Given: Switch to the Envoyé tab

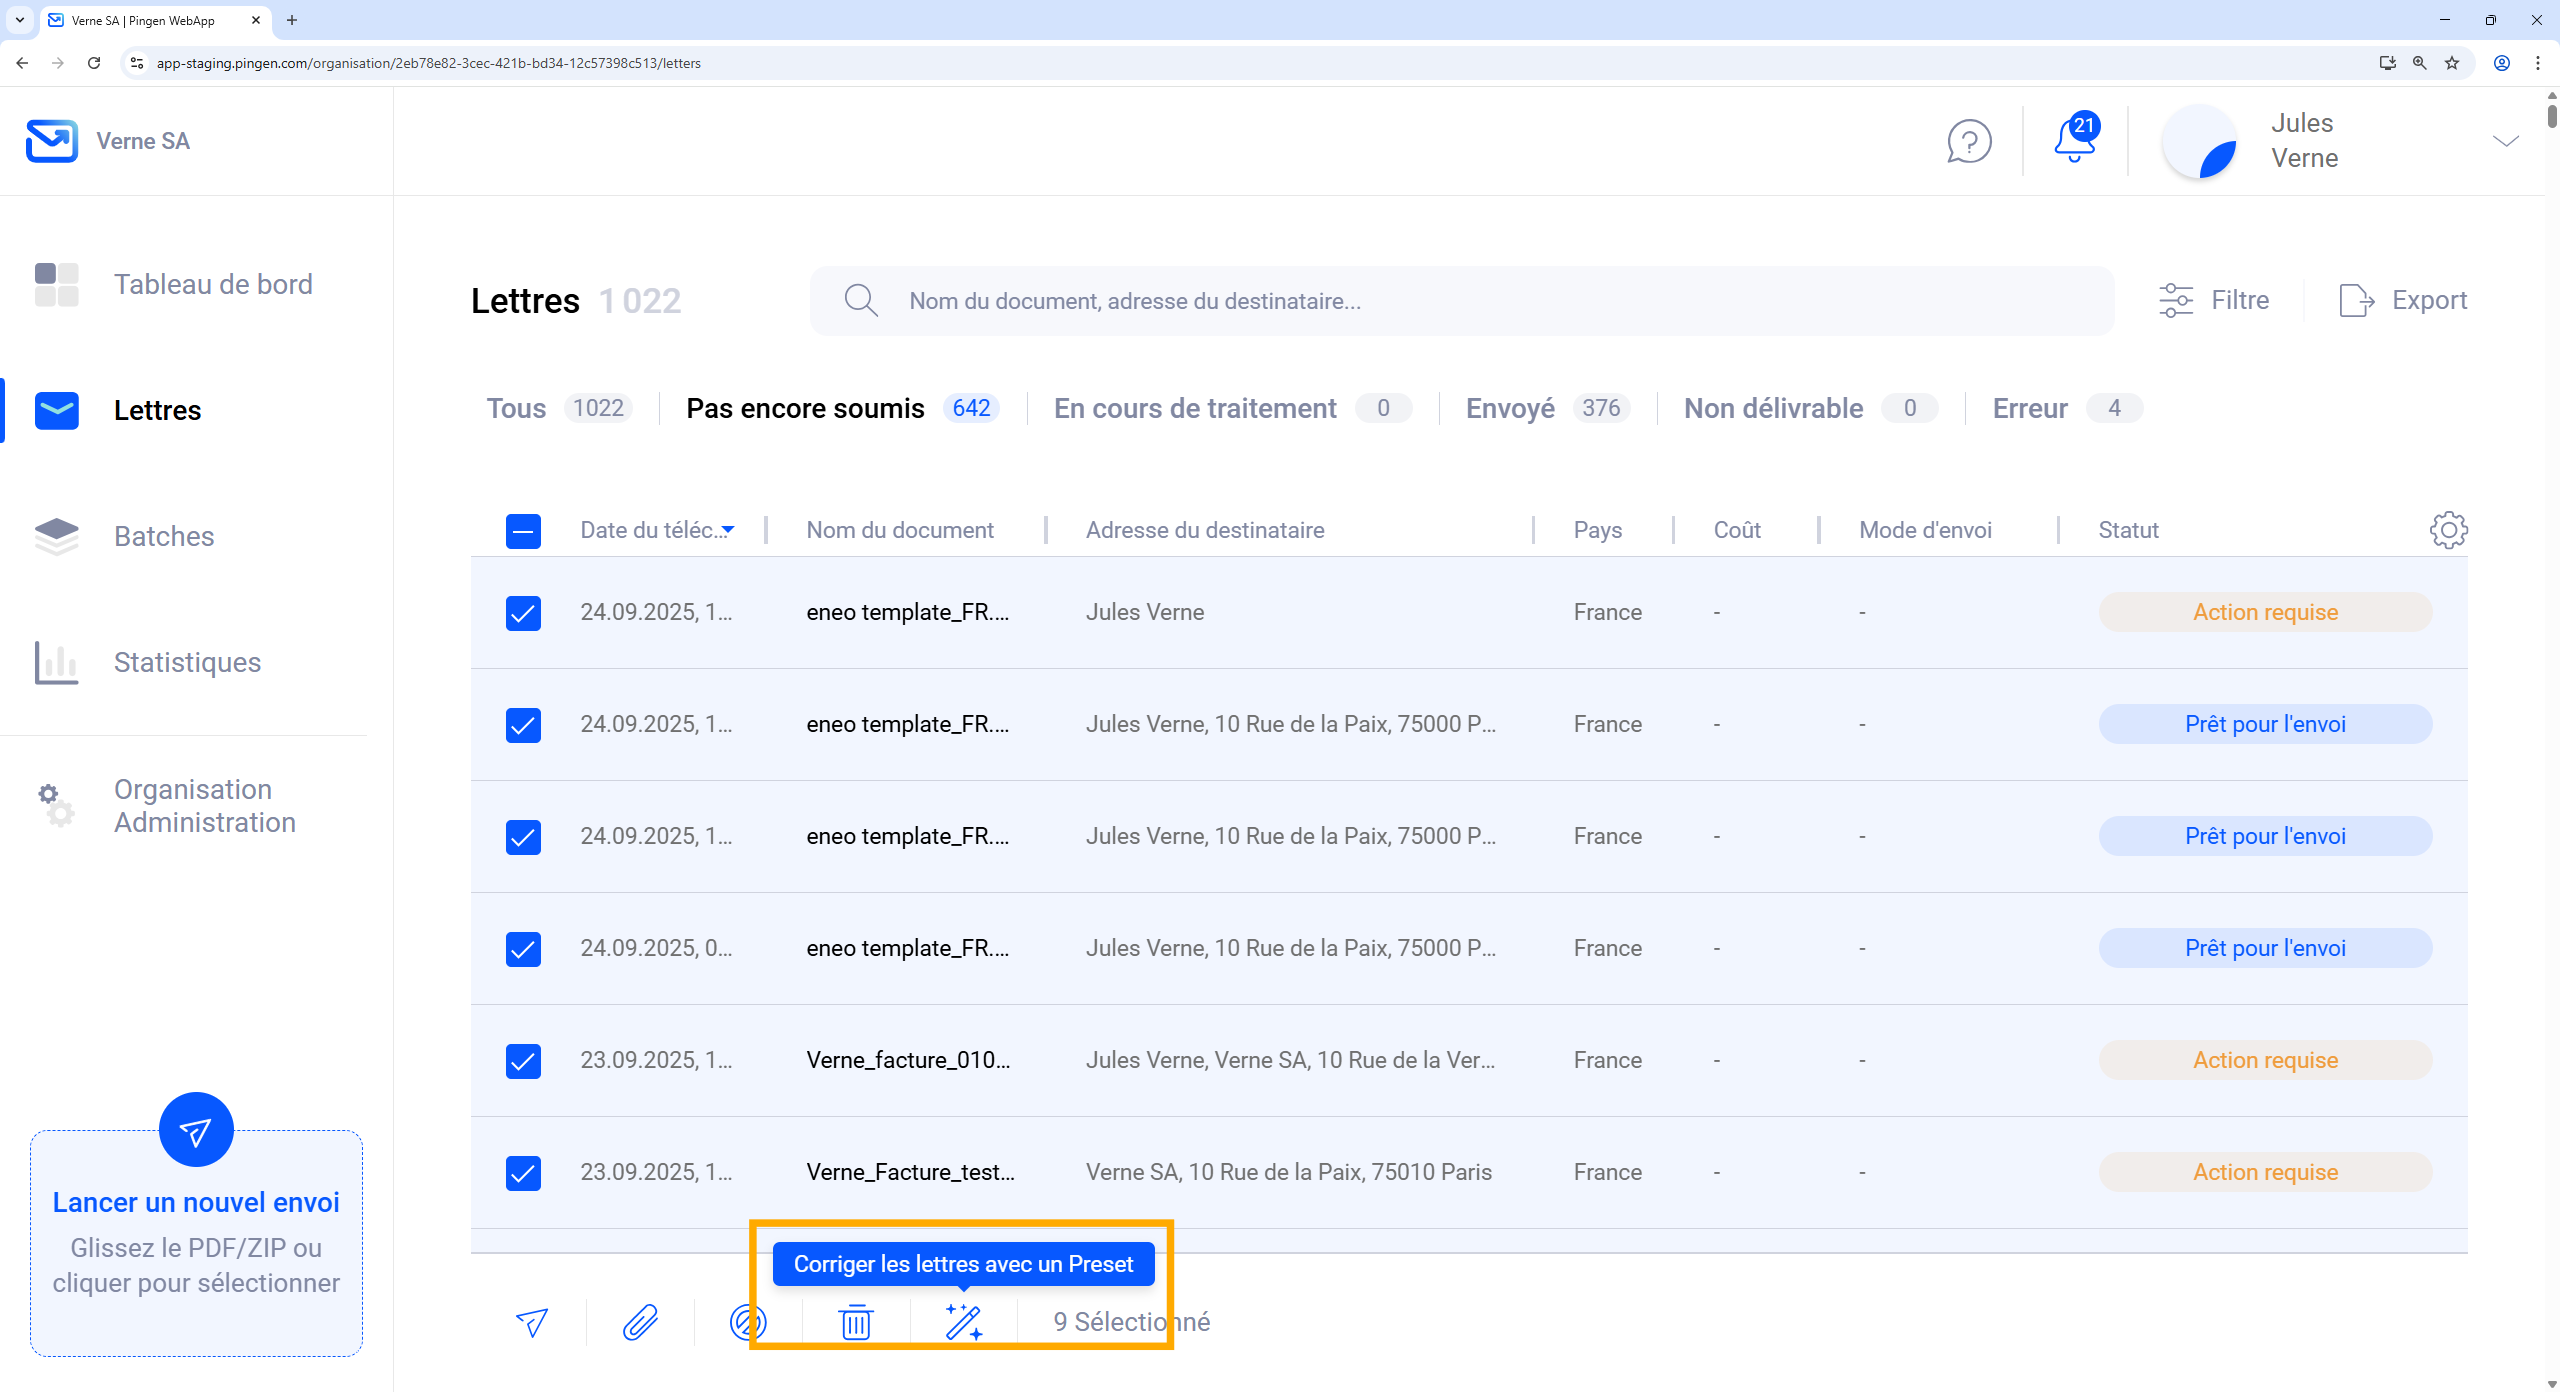Looking at the screenshot, I should (1510, 408).
